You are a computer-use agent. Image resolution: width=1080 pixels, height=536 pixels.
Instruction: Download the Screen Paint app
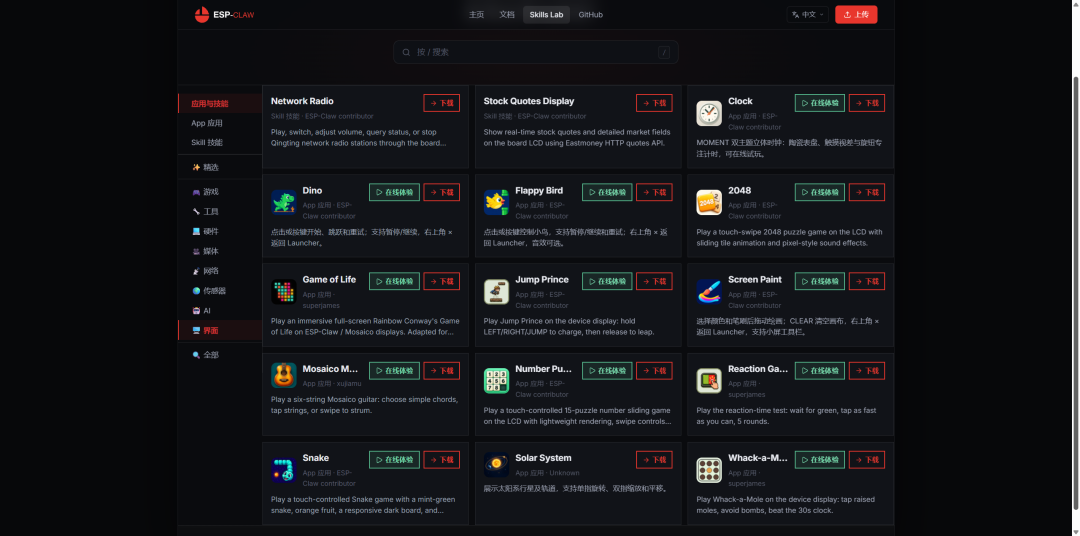866,281
